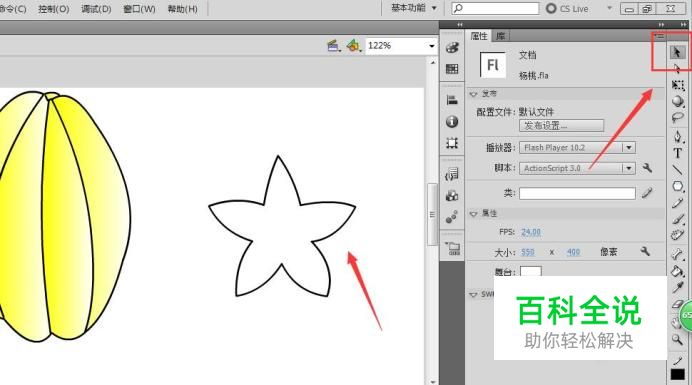Select the Text tool
Screen dimensions: 692x385
(677, 153)
